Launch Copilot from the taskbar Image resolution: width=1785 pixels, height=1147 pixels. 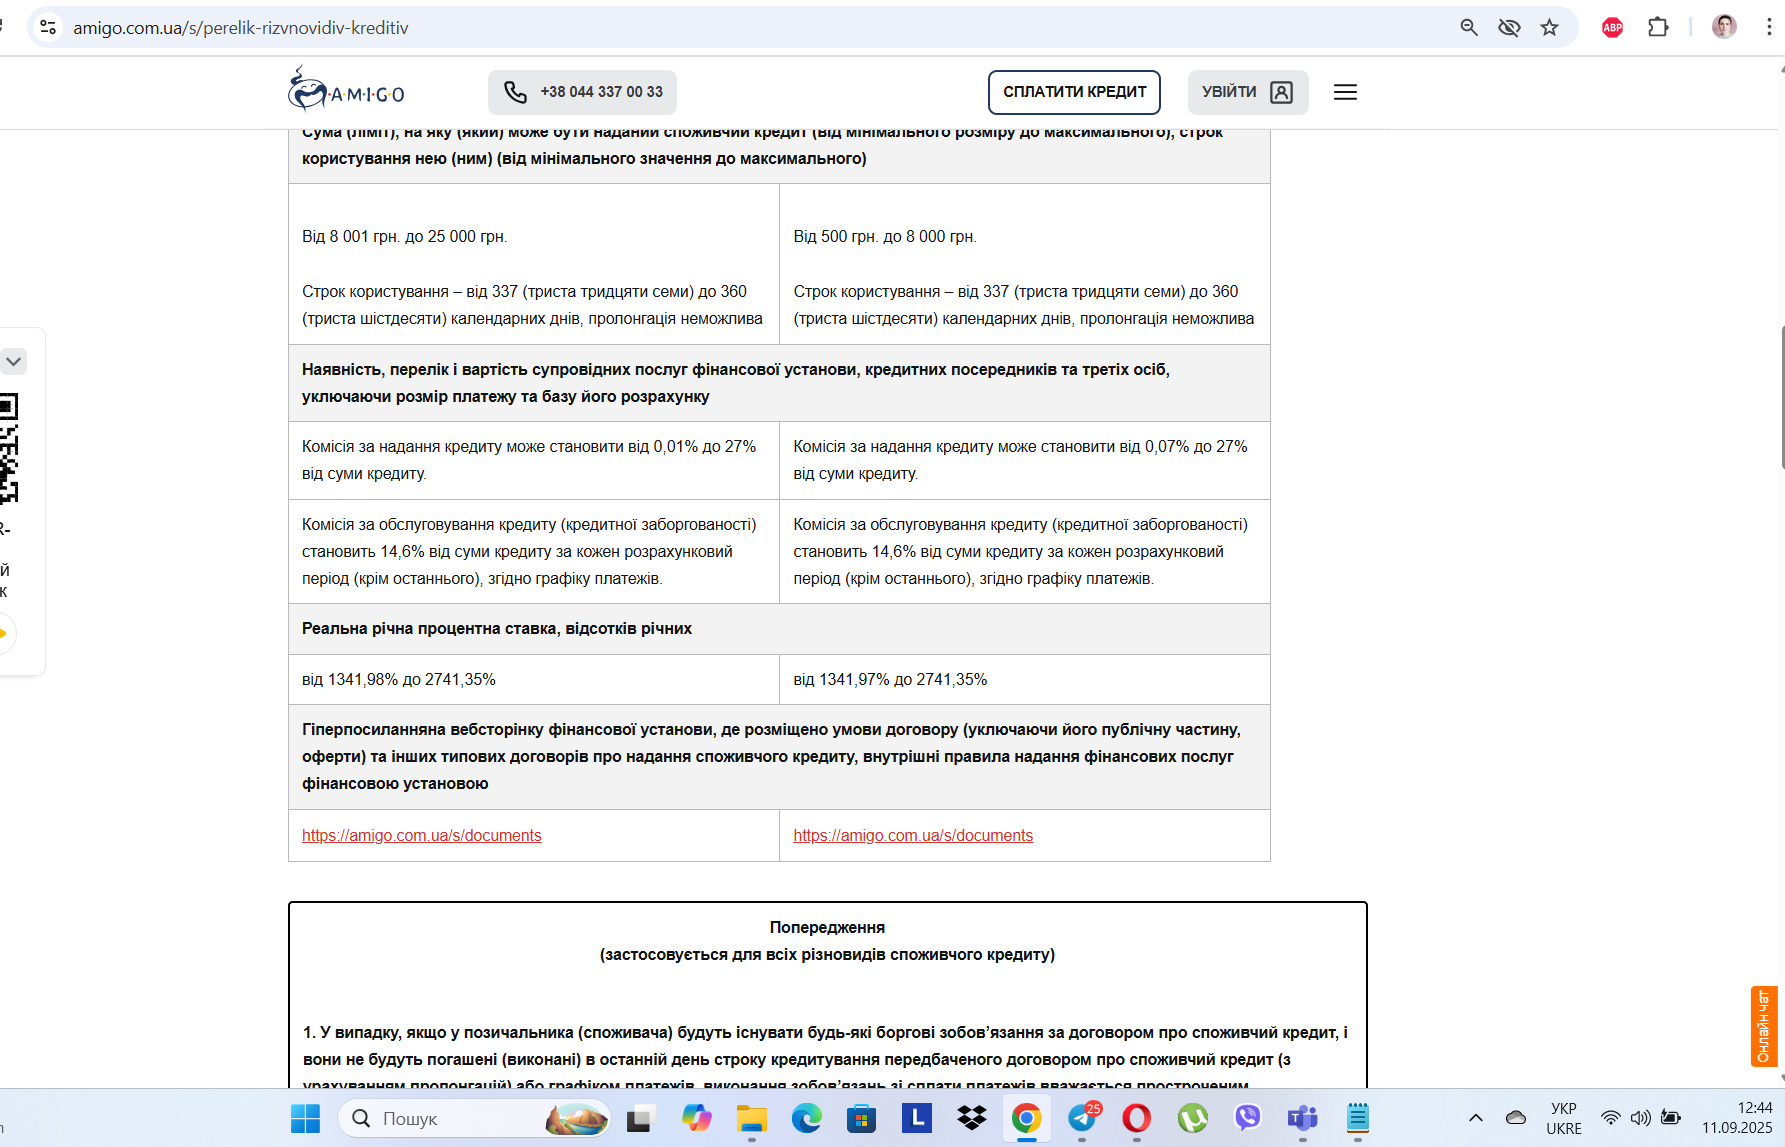696,1118
